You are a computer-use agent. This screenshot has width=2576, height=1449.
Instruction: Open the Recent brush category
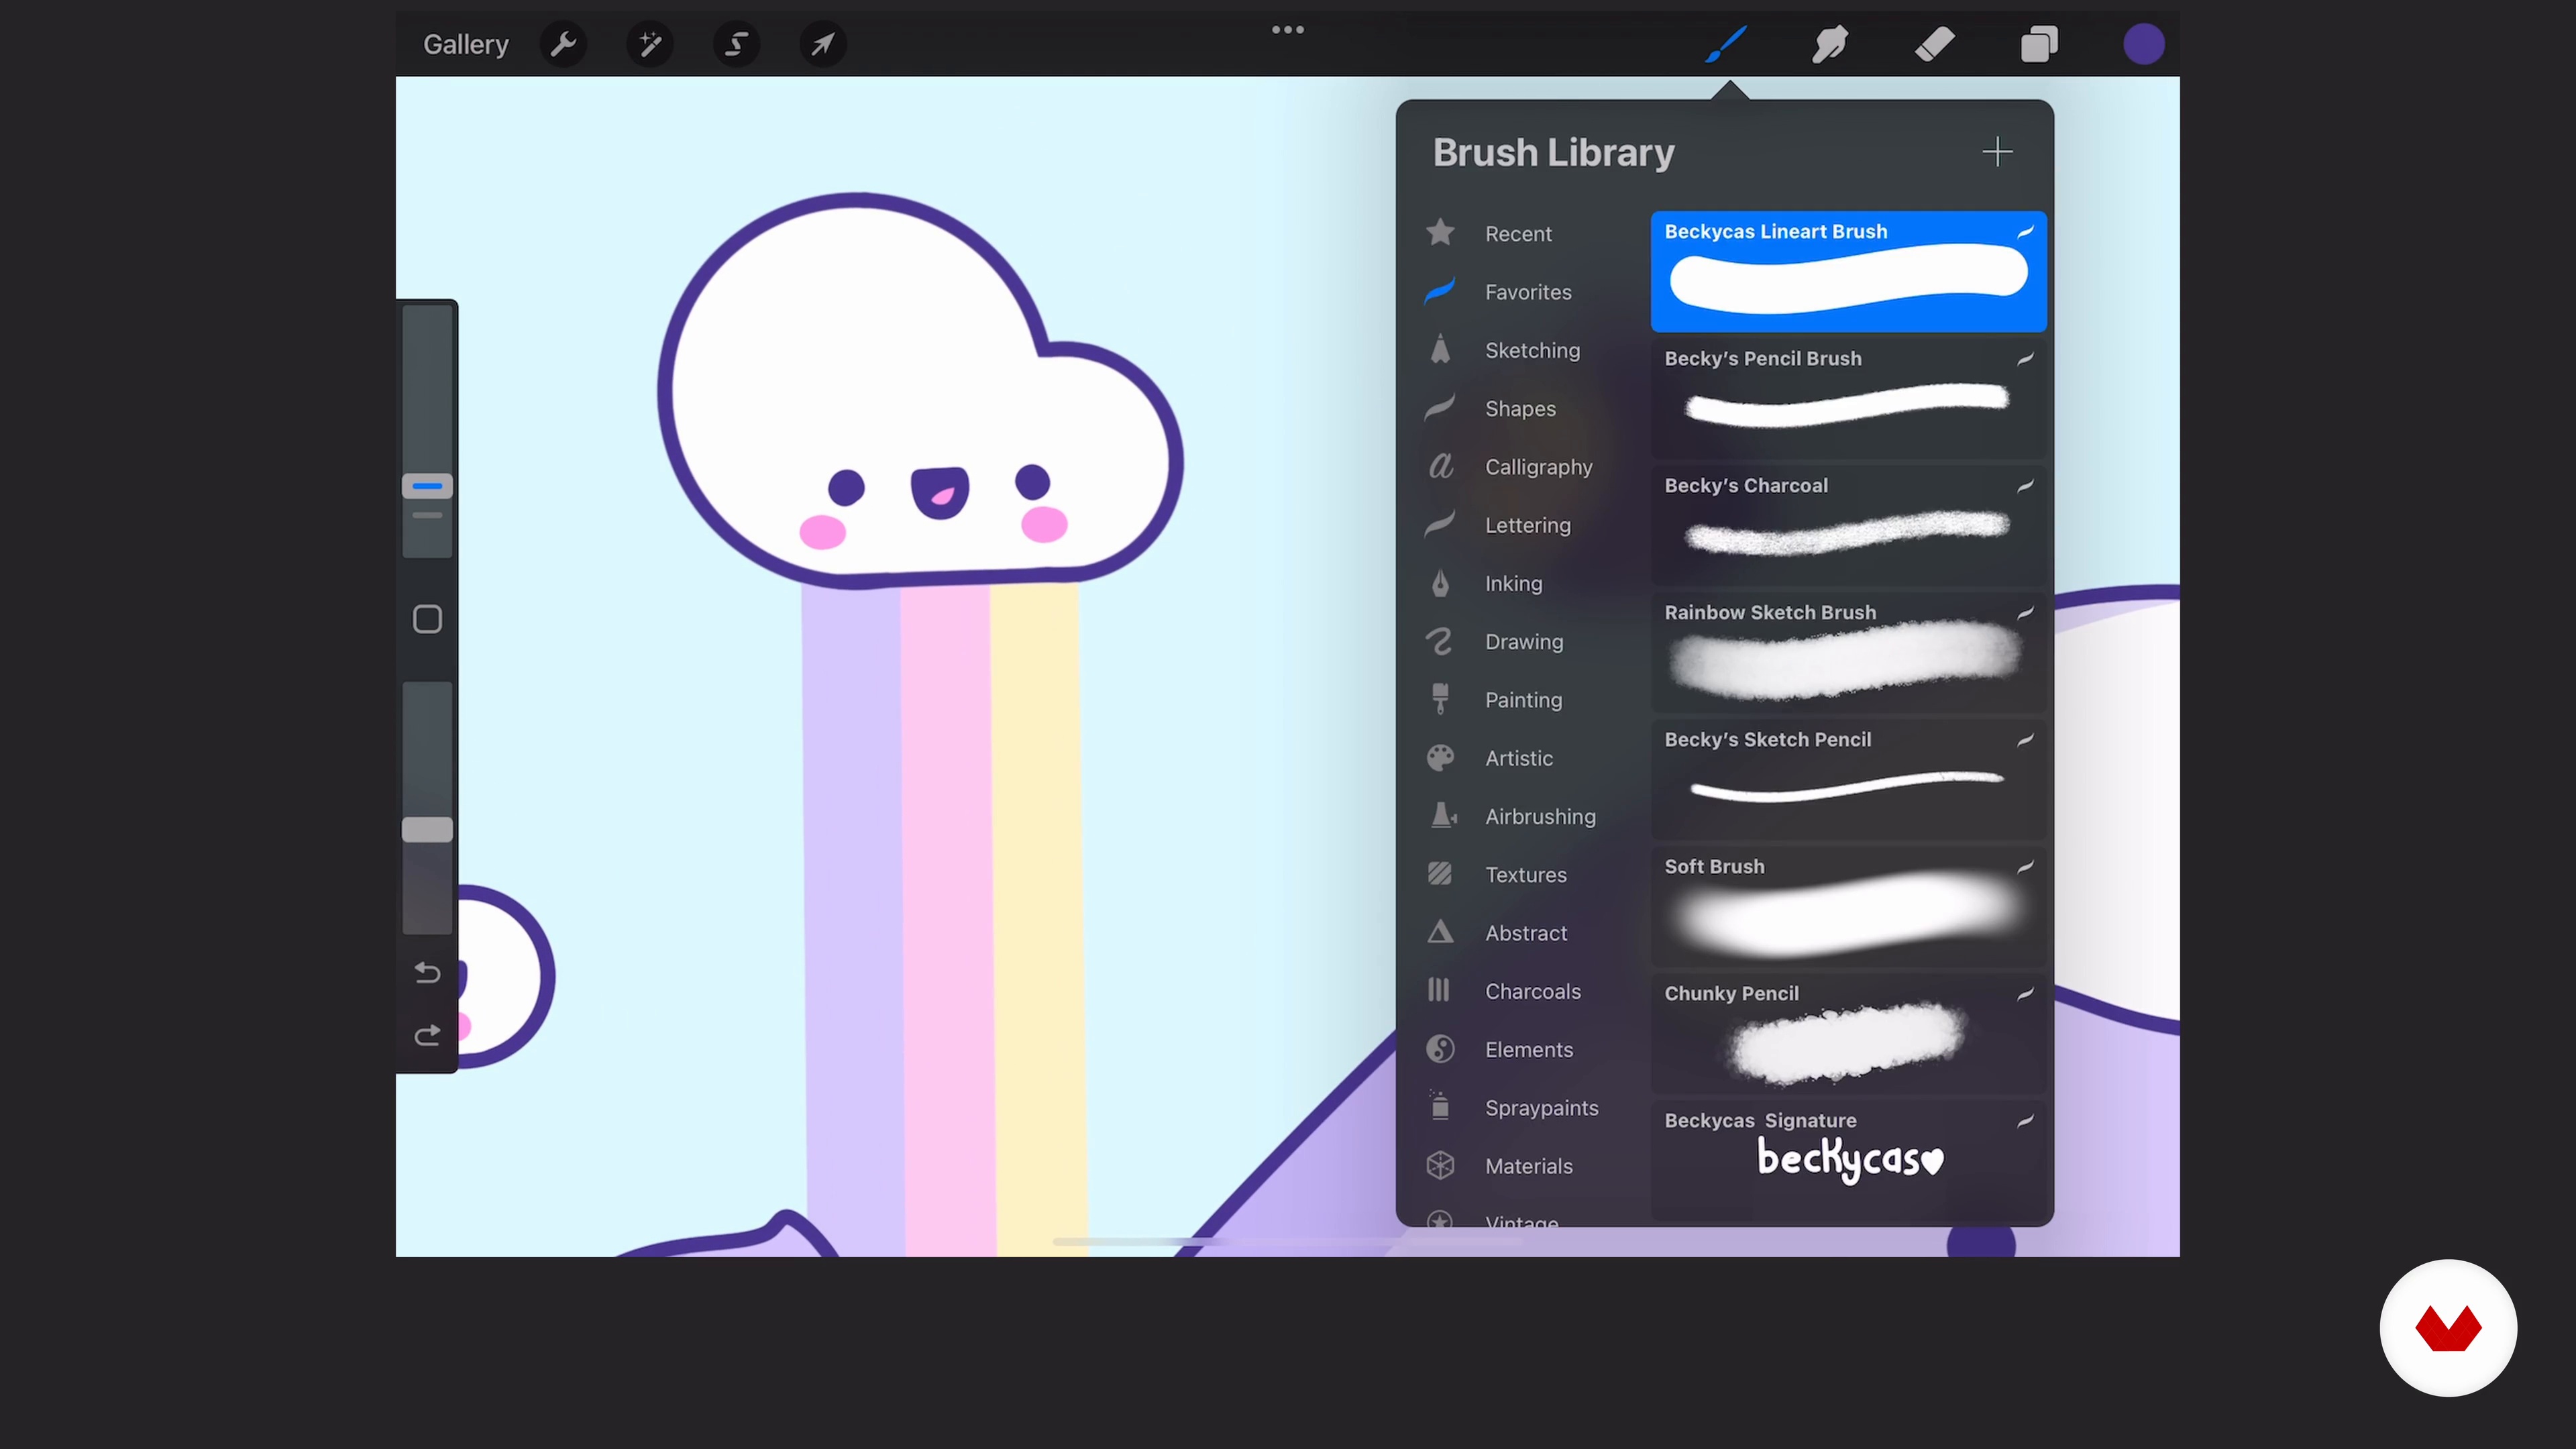pos(1518,233)
